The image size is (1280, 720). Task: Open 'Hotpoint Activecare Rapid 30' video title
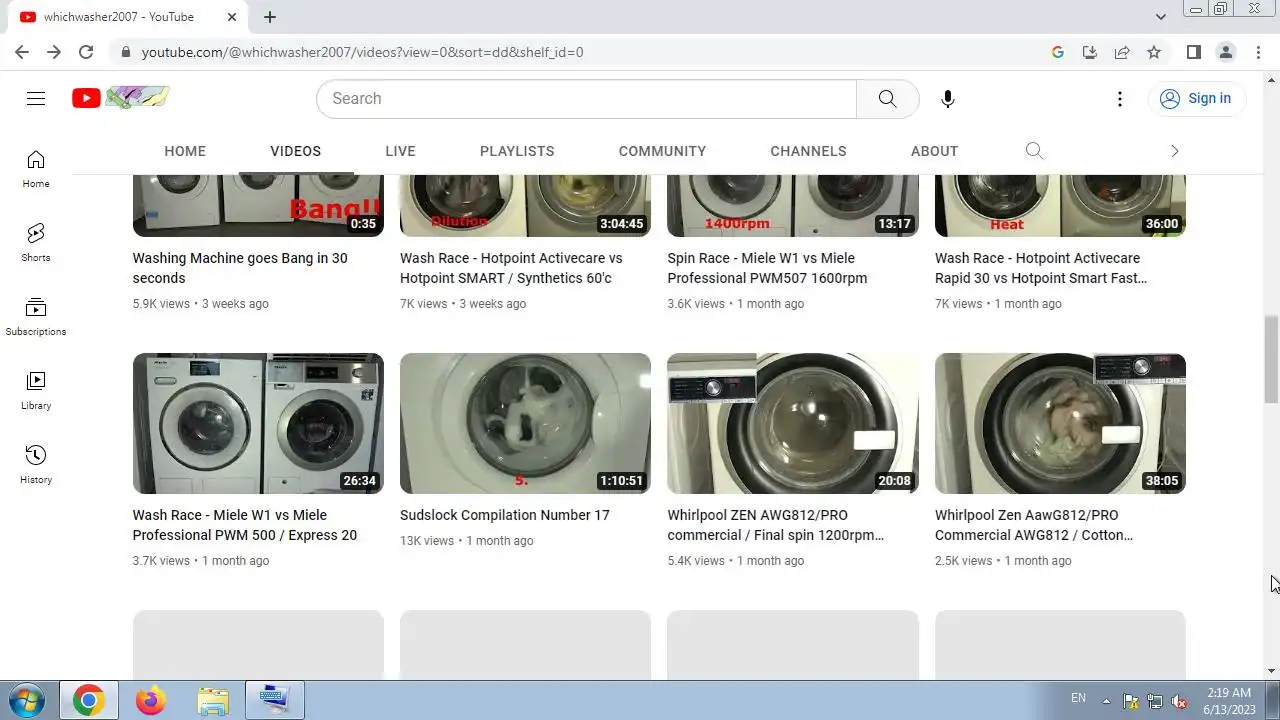[x=1041, y=268]
